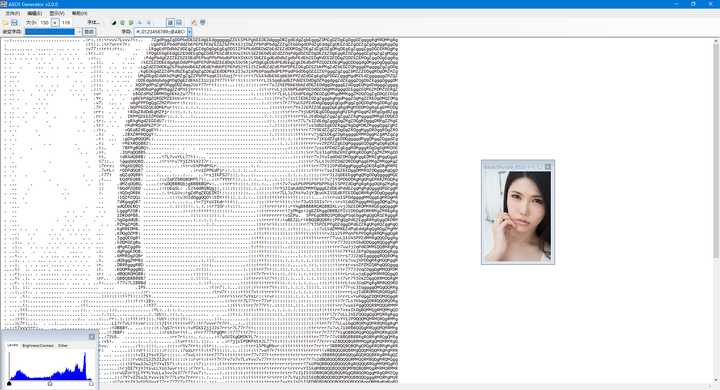This screenshot has height=390, width=720.
Task: Switch to the Levels tab
Action: [x=12, y=345]
